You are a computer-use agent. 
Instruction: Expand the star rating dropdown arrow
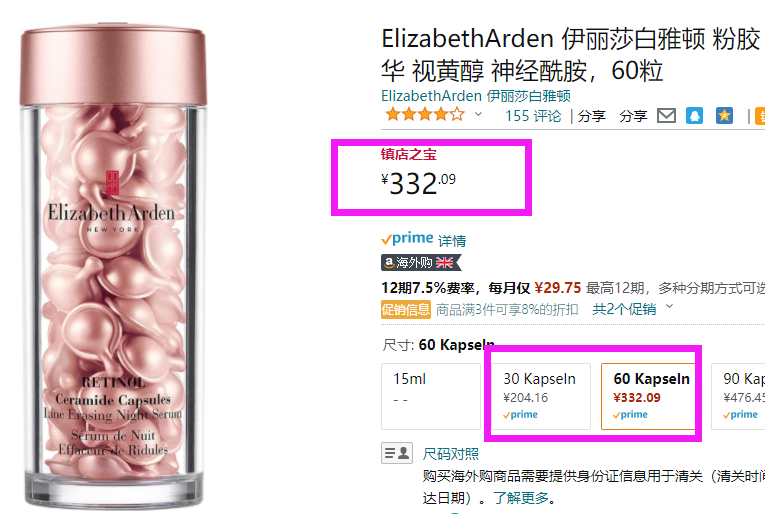tap(479, 114)
